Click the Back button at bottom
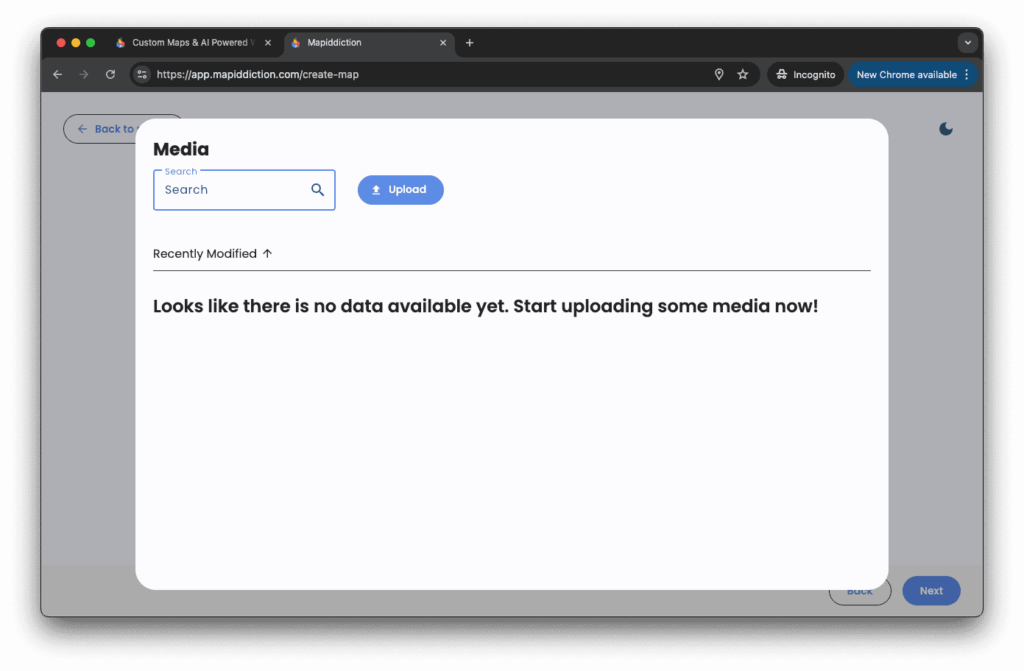The image size is (1024, 671). [x=860, y=591]
